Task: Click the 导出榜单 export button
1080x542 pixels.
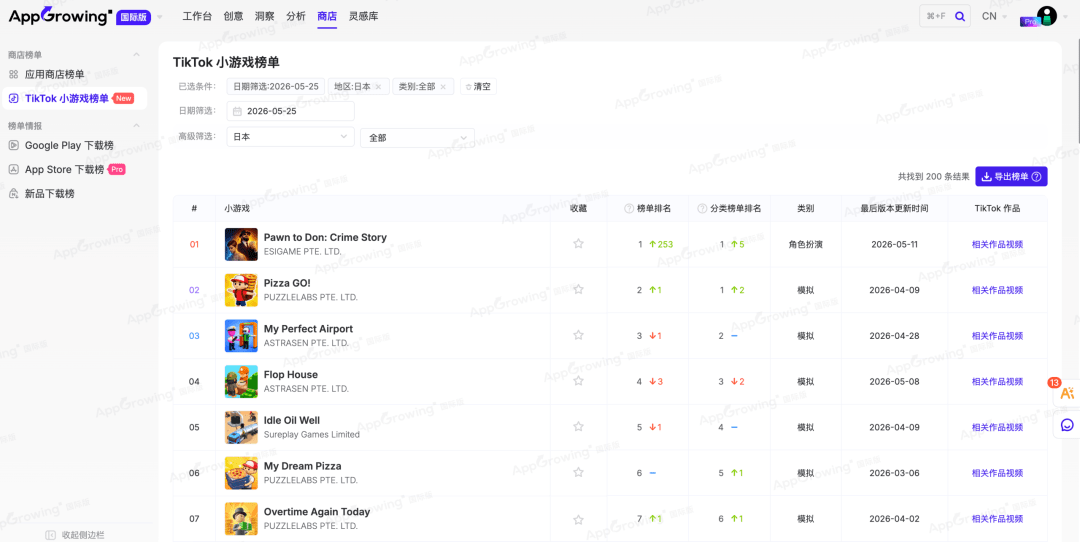Action: pyautogui.click(x=1011, y=177)
